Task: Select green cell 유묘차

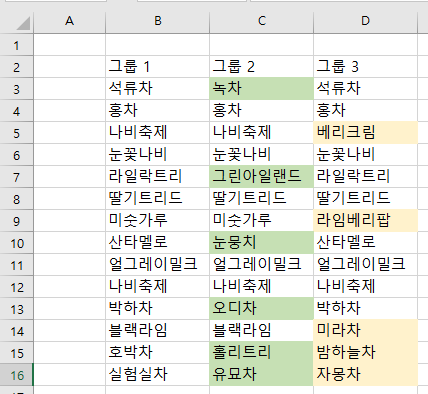Action: tap(262, 375)
